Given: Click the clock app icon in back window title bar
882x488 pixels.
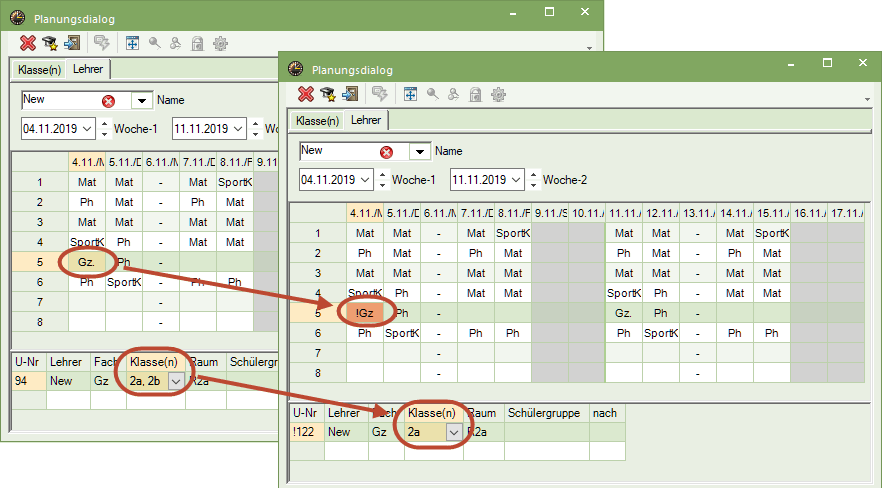Looking at the screenshot, I should tap(17, 17).
